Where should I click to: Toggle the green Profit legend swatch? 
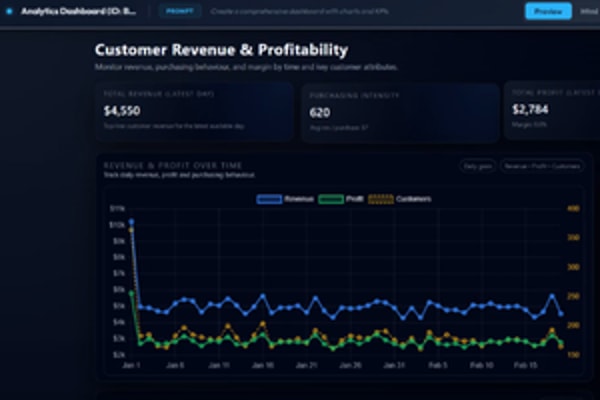(331, 199)
